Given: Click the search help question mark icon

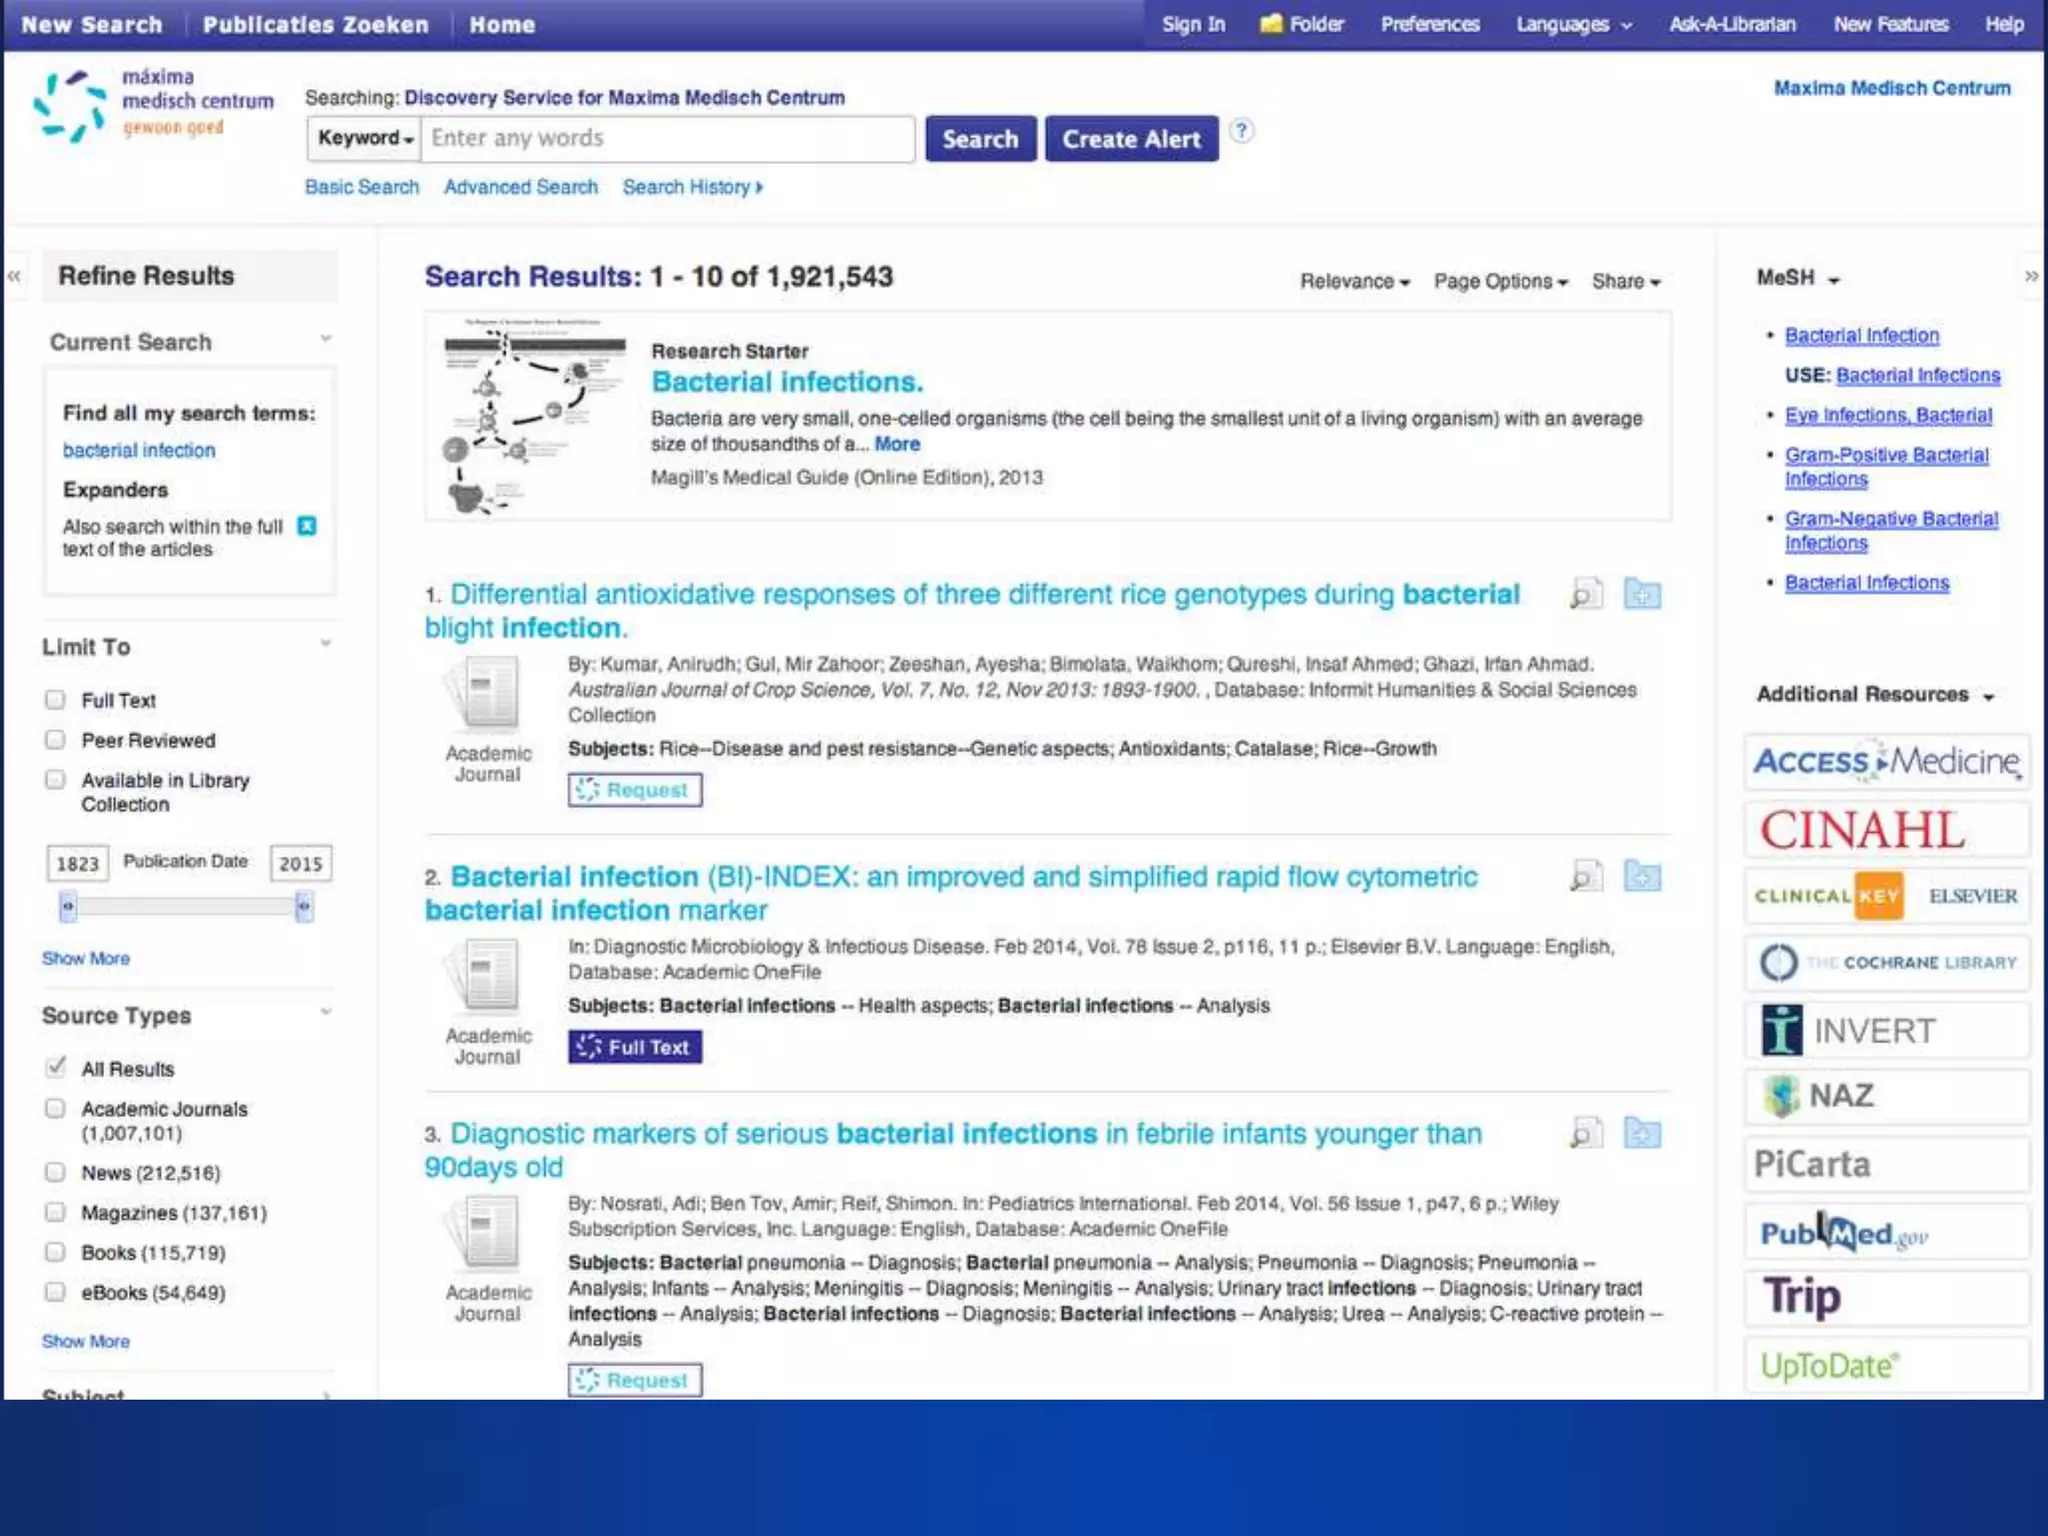Looking at the screenshot, I should click(x=1241, y=131).
